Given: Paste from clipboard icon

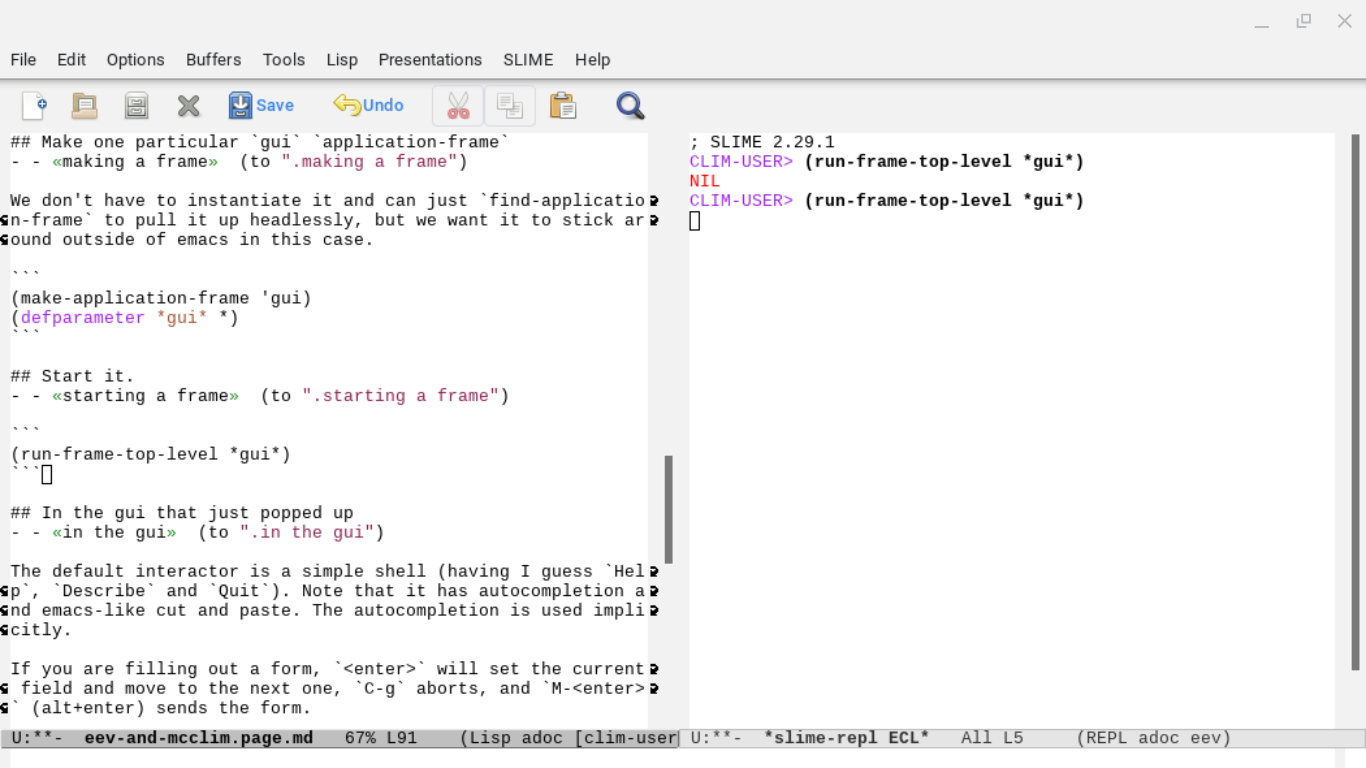Looking at the screenshot, I should click(x=563, y=105).
